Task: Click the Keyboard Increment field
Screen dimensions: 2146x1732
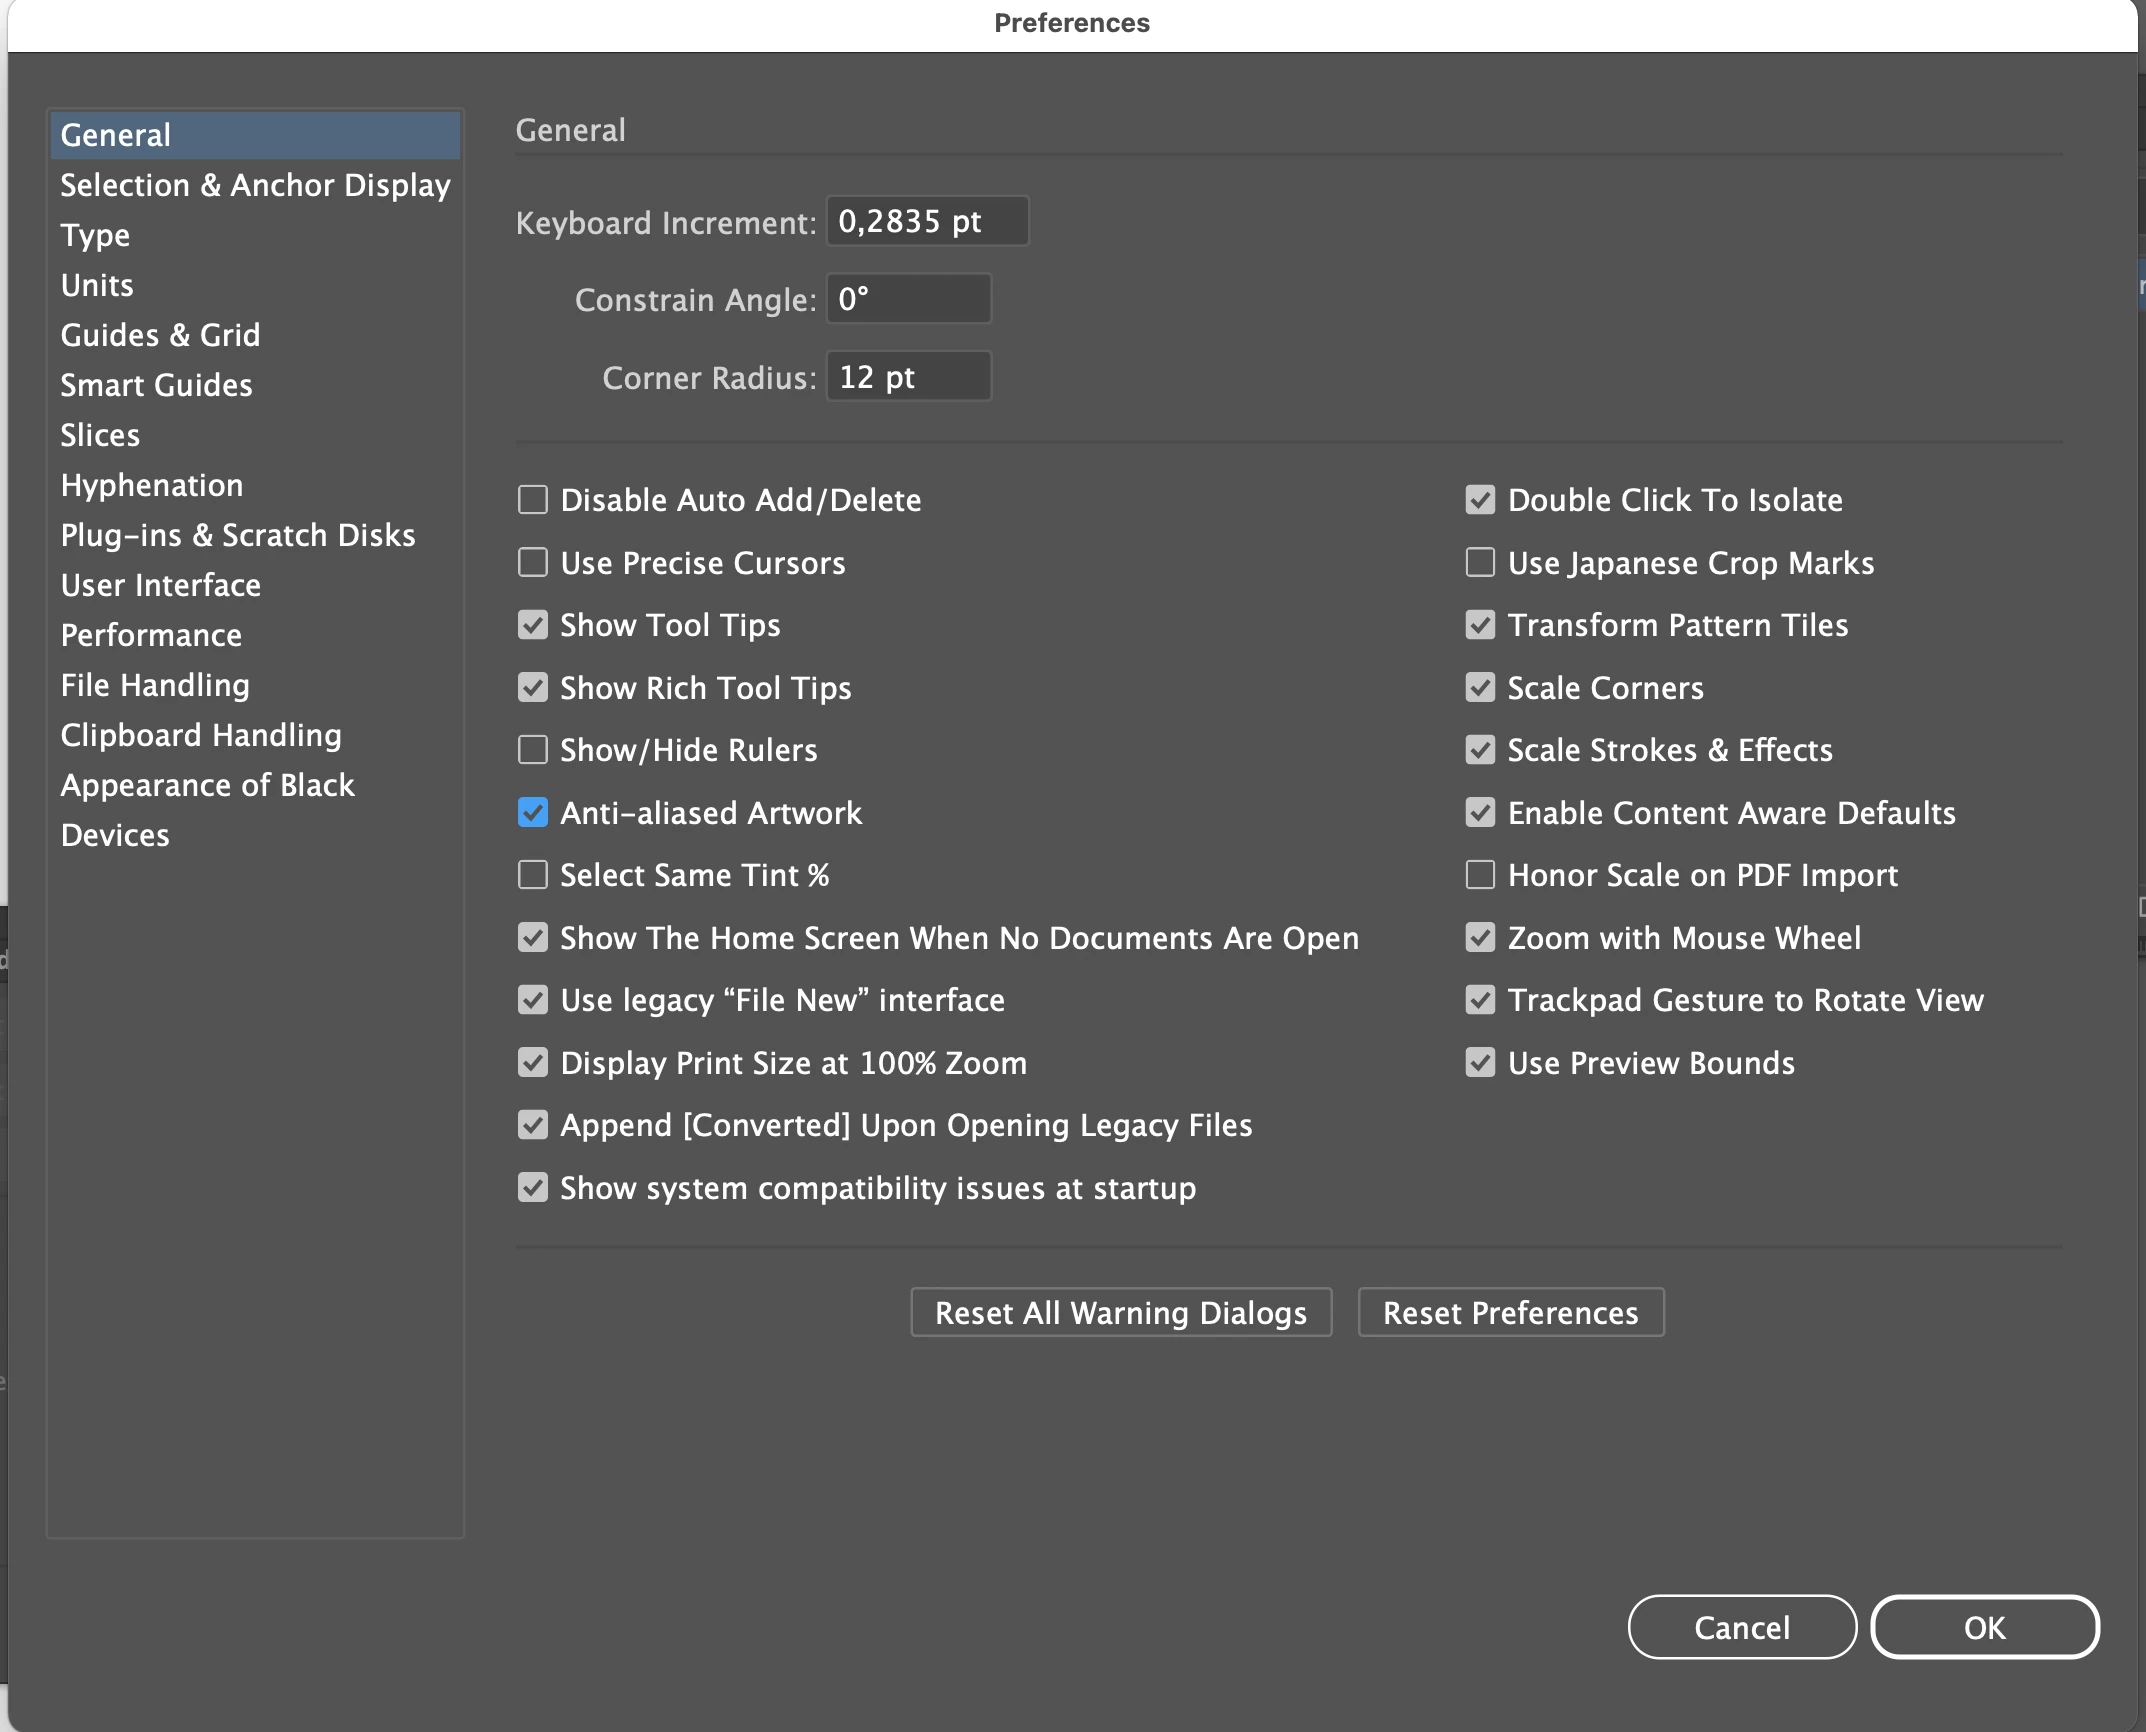Action: pos(927,221)
